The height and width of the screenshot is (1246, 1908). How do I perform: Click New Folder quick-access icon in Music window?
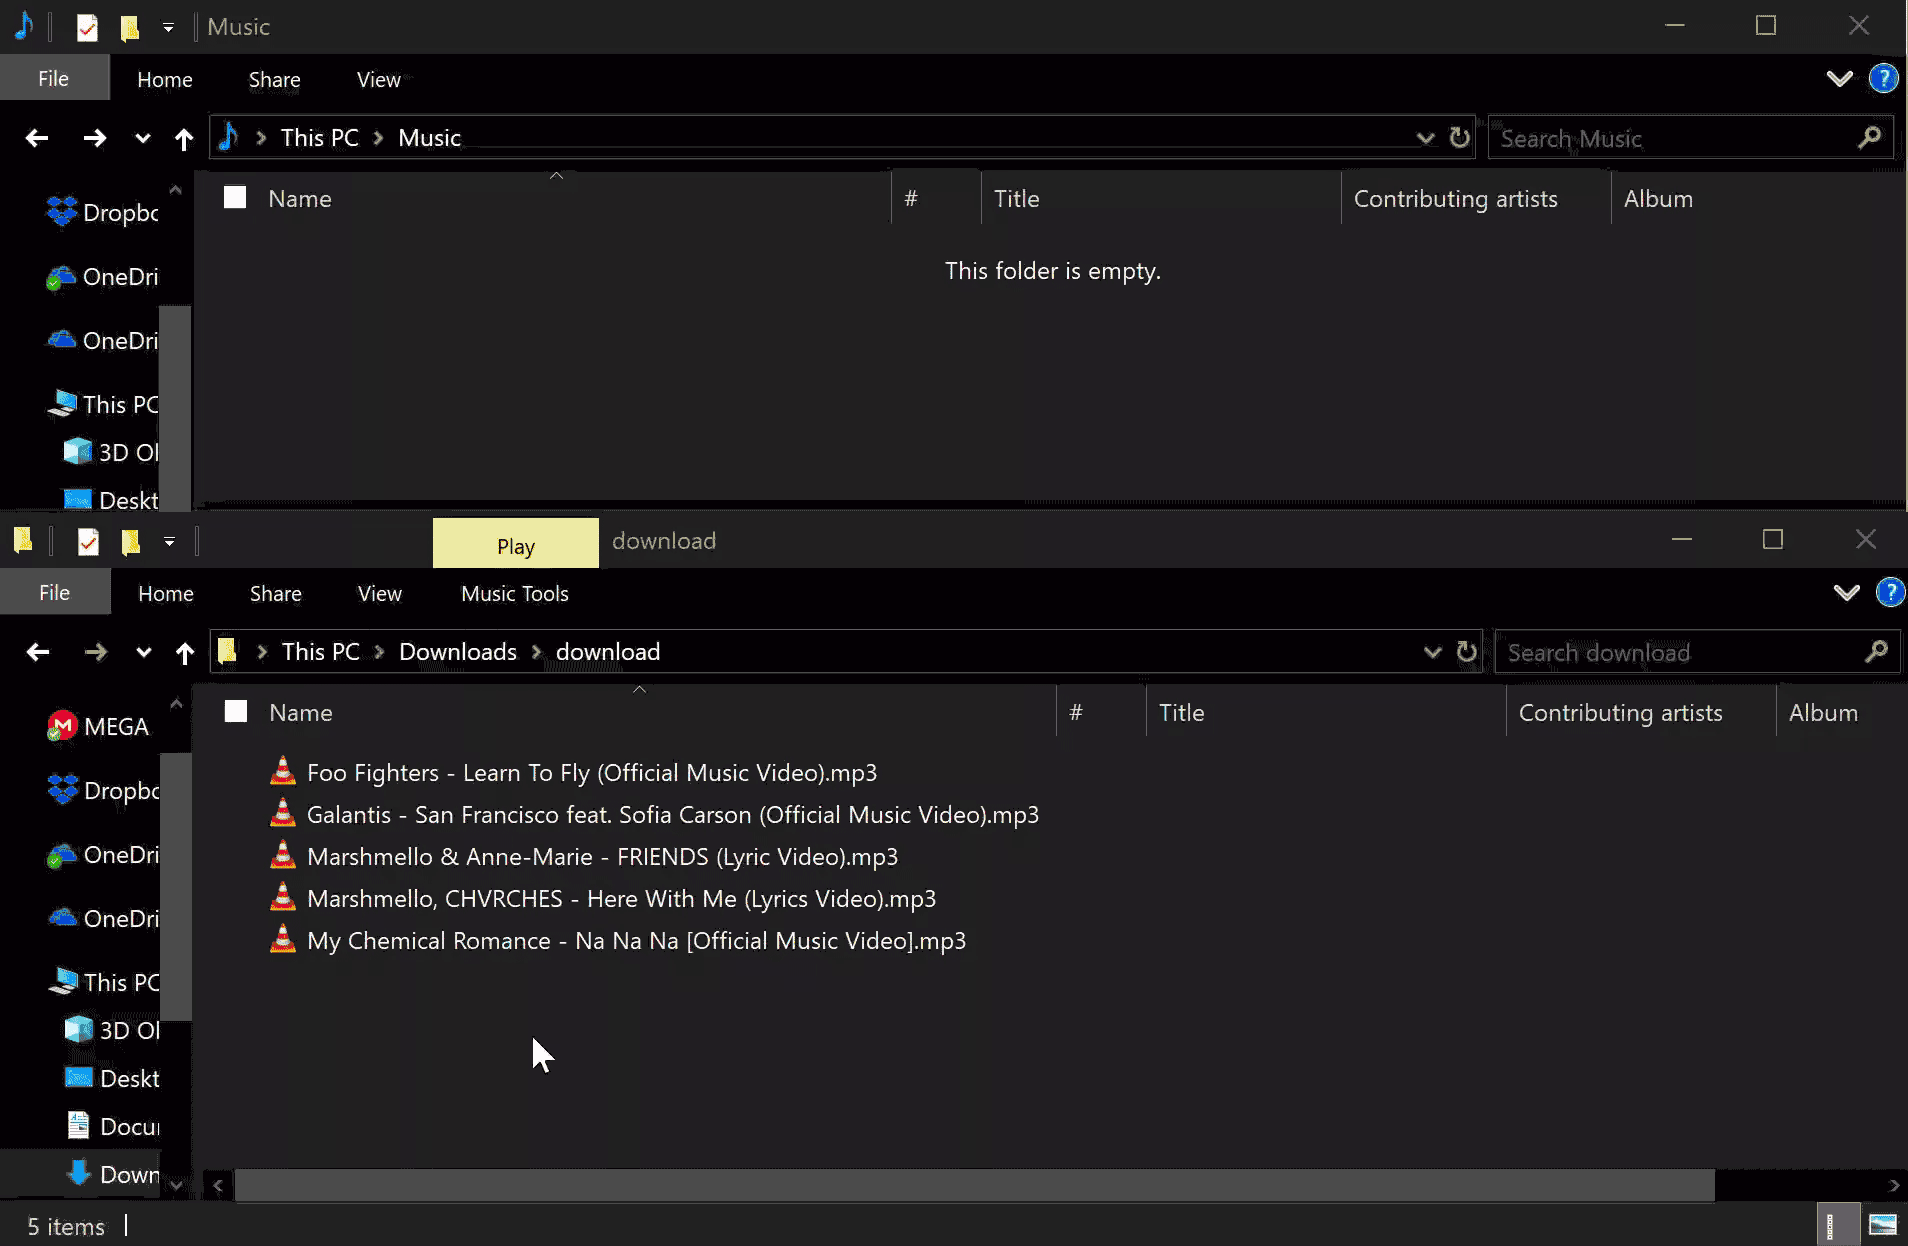(129, 27)
